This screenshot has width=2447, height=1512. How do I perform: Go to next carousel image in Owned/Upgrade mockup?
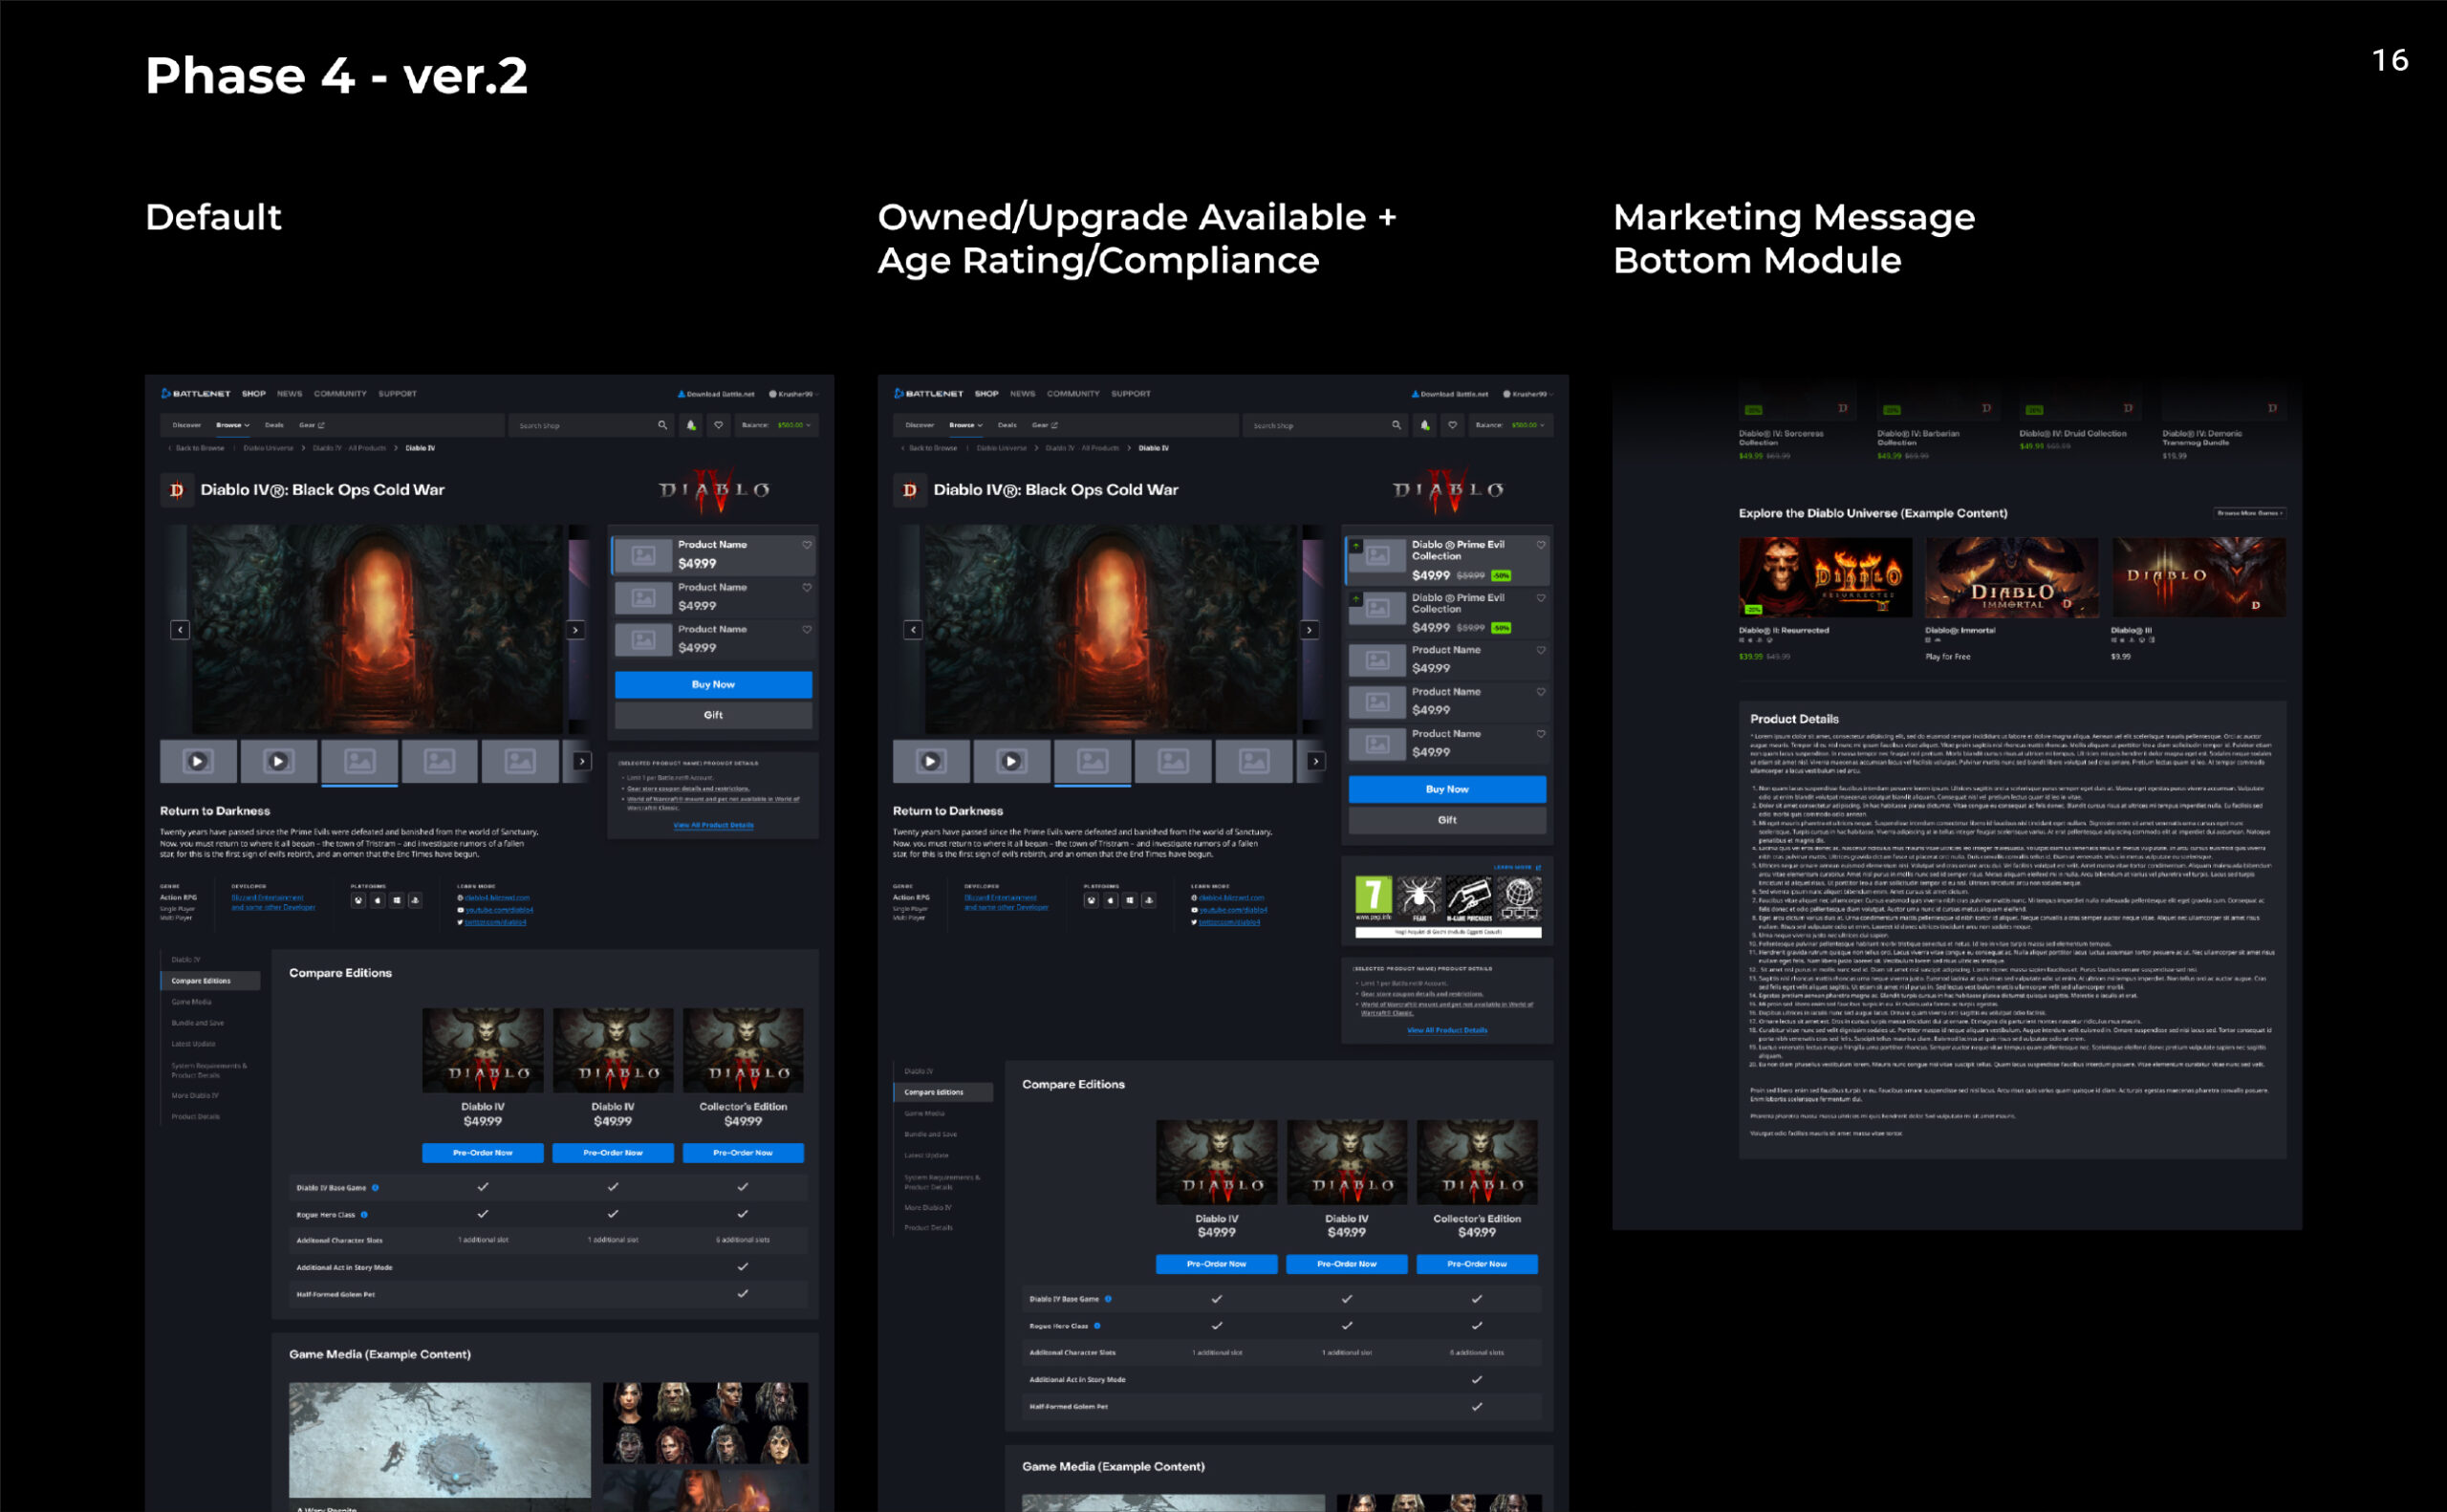[x=1309, y=630]
